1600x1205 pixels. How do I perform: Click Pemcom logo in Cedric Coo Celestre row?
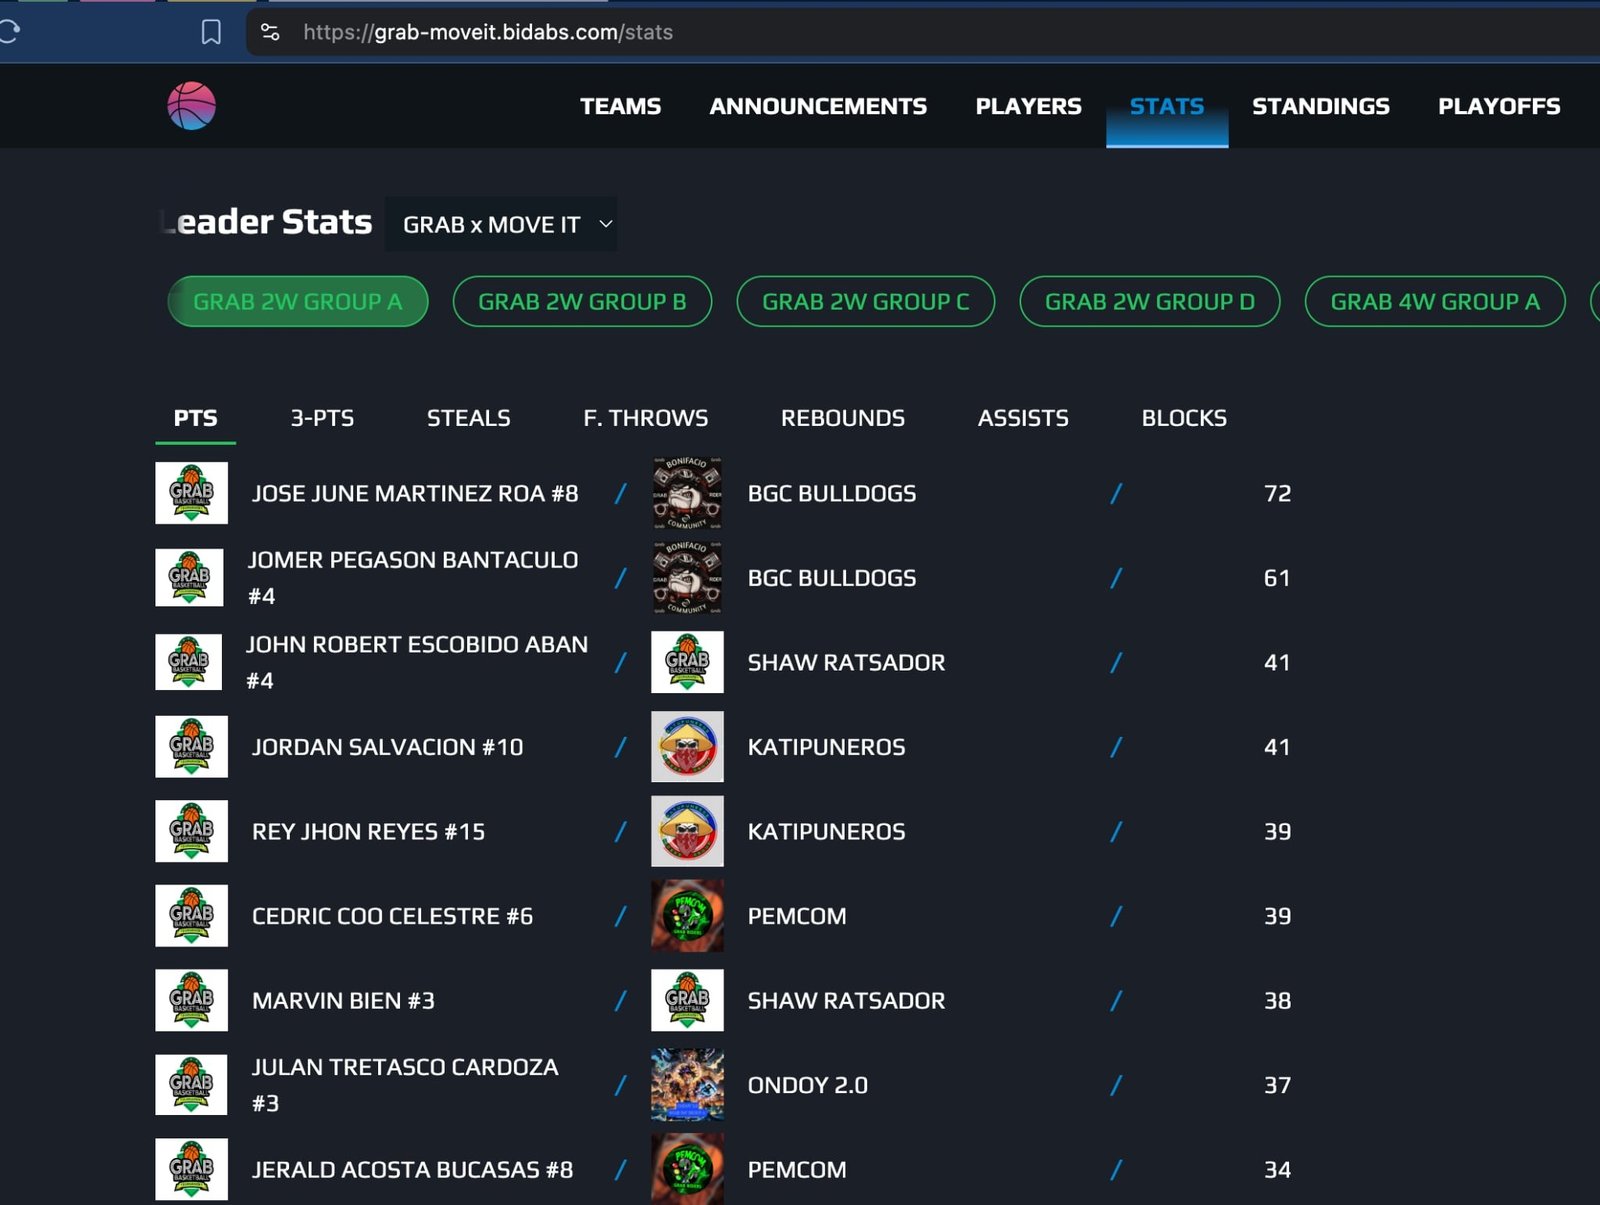(x=687, y=916)
